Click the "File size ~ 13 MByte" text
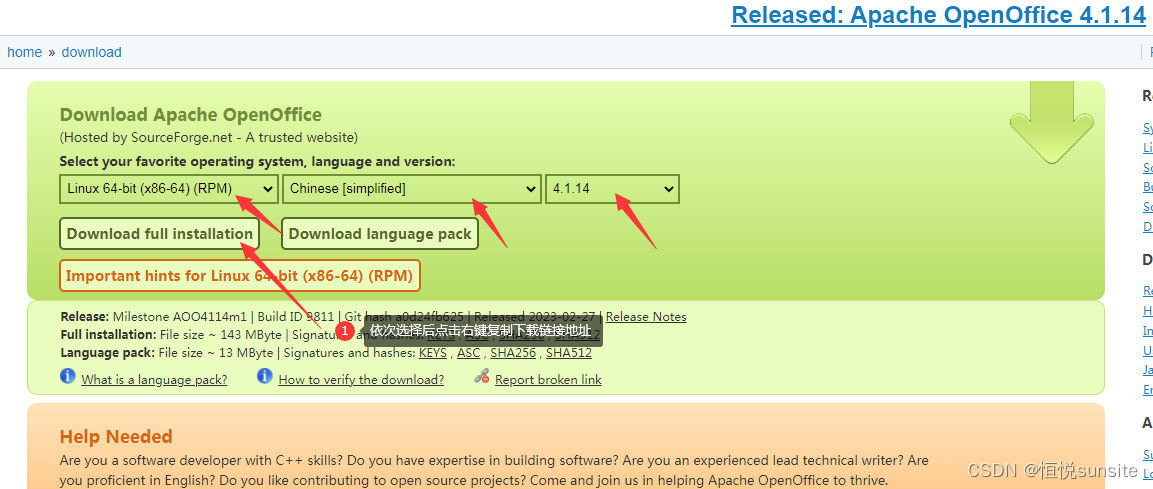Viewport: 1153px width, 489px height. (x=215, y=353)
